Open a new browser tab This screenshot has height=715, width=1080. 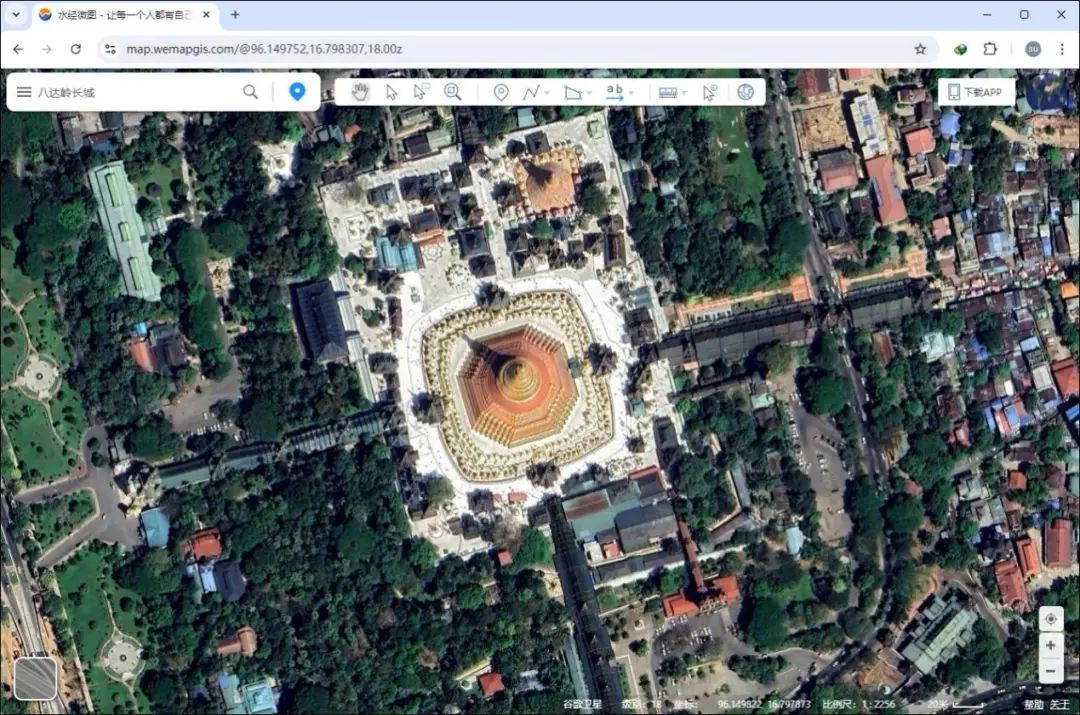235,14
